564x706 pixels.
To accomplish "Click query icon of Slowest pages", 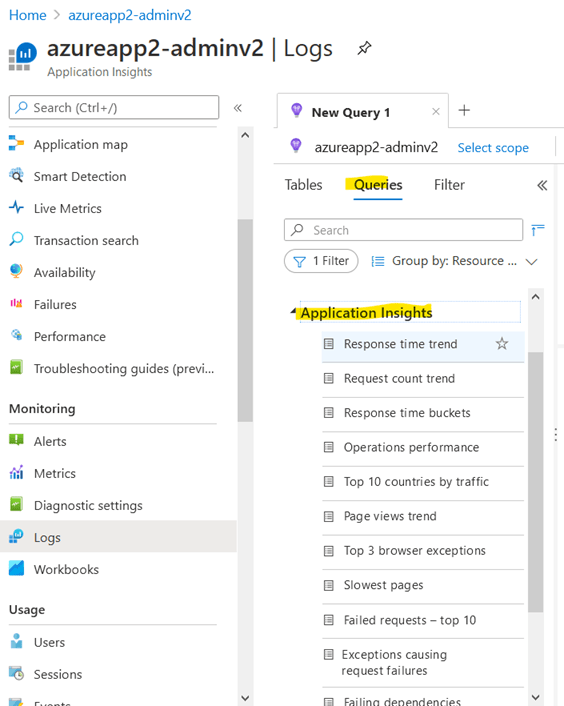I will click(x=329, y=585).
